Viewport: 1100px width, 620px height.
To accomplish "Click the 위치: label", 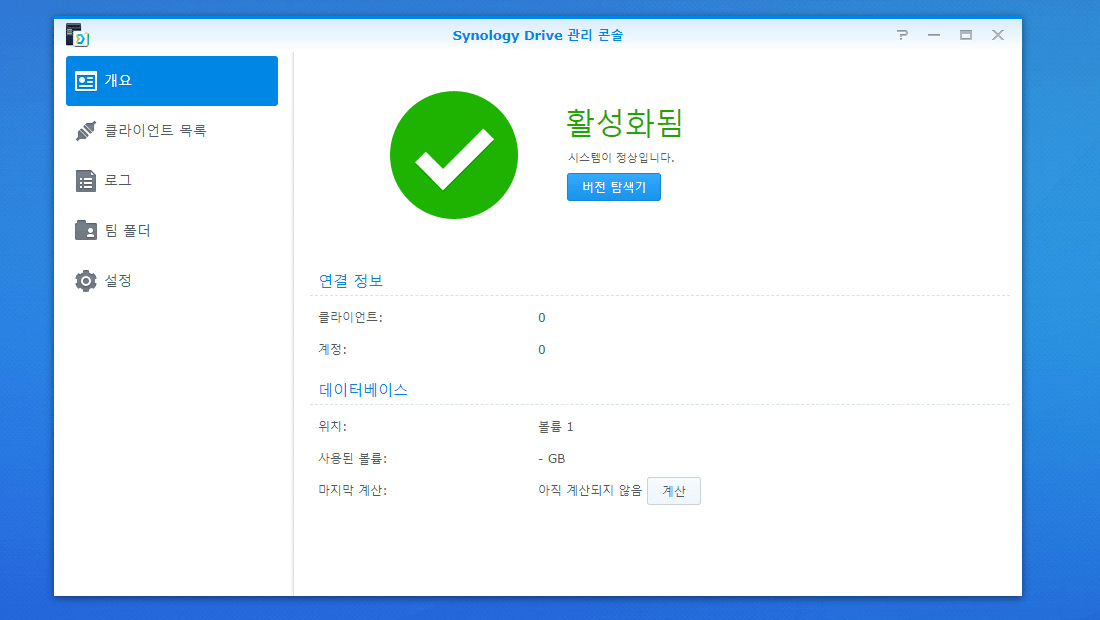I will click(333, 426).
